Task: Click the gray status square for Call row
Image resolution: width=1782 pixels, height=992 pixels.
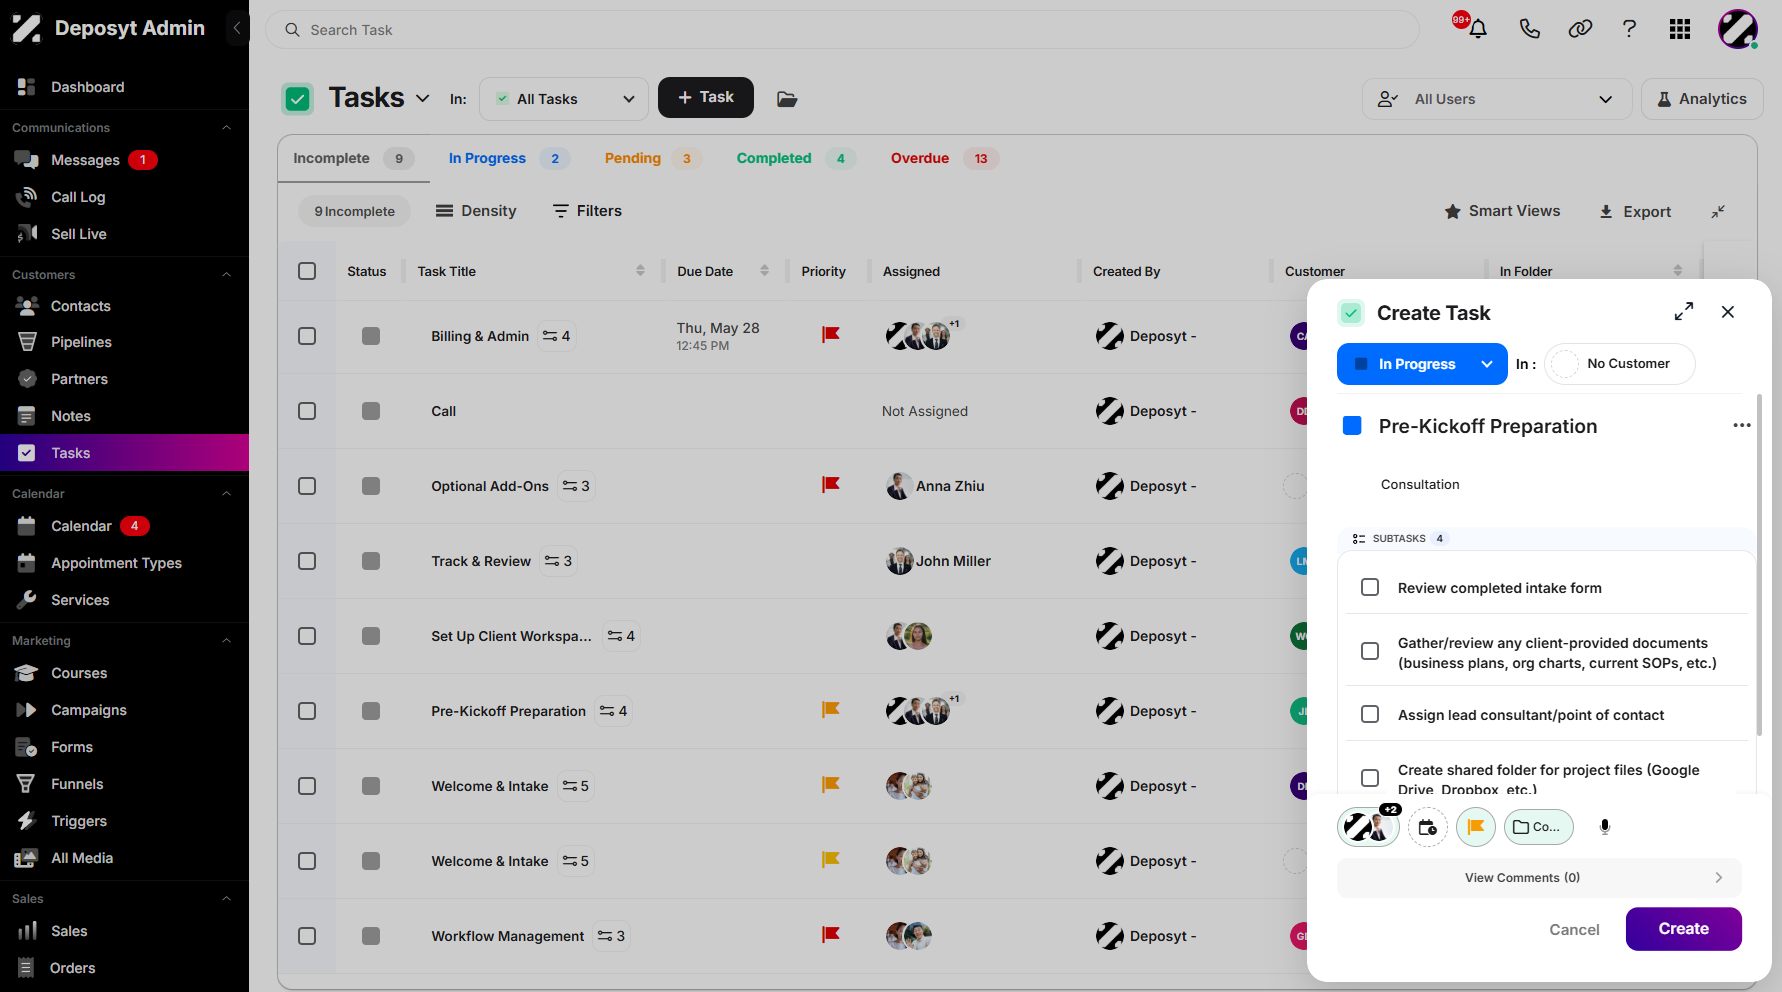Action: 371,411
